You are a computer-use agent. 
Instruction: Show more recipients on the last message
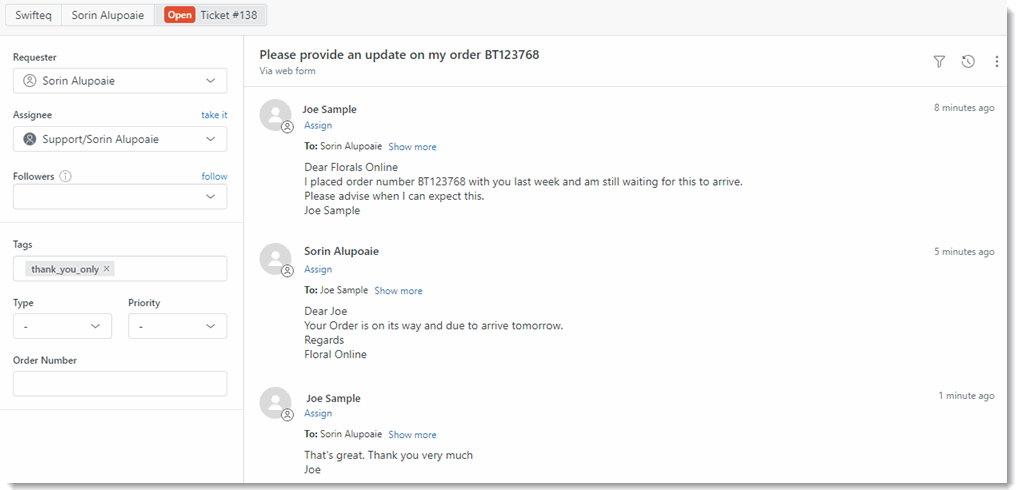(412, 435)
